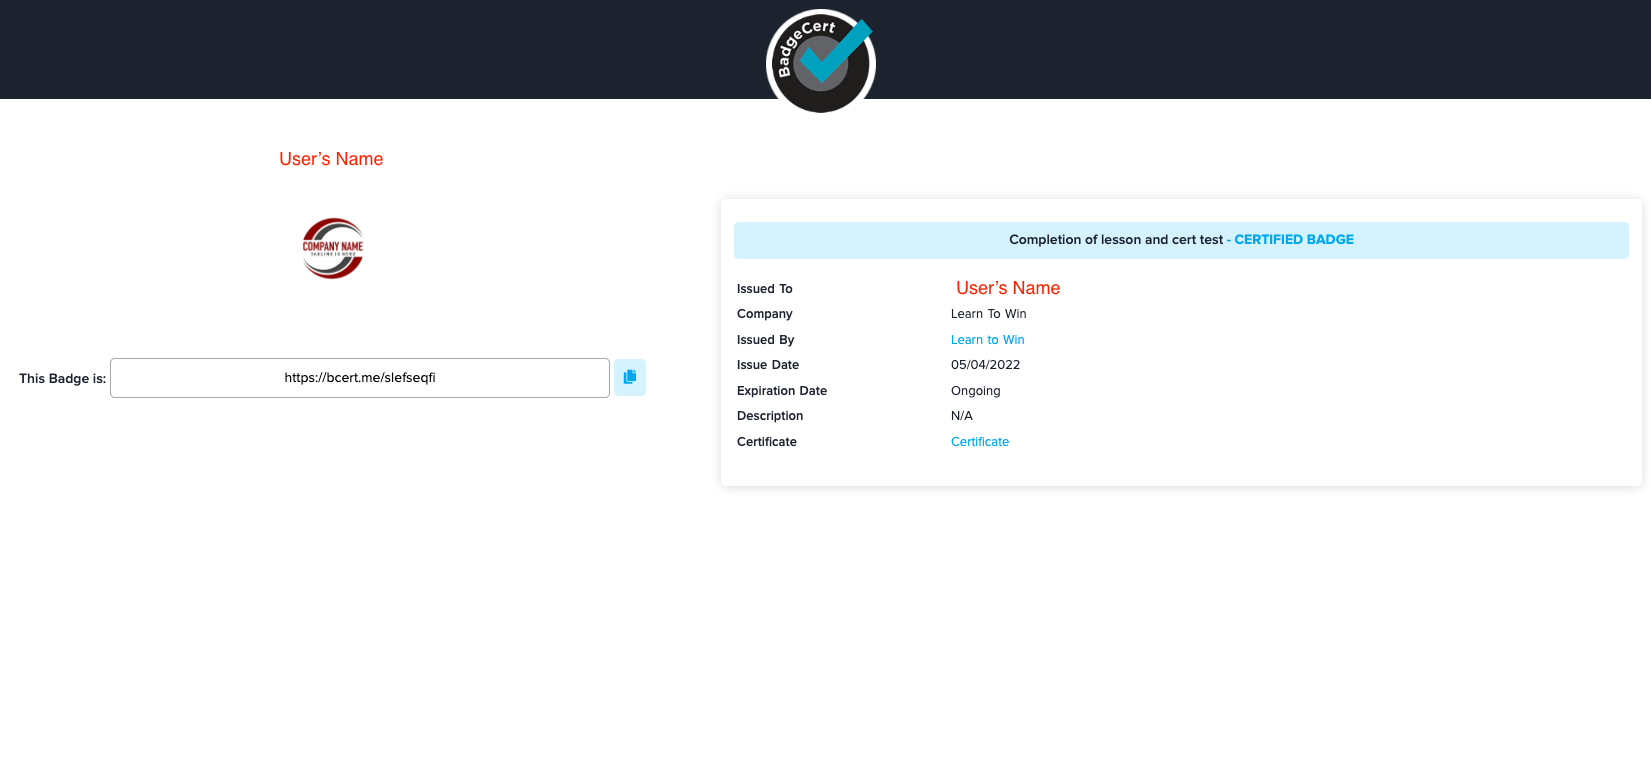Click the 'Expiration Date' field label
The image size is (1651, 757).
pyautogui.click(x=781, y=391)
